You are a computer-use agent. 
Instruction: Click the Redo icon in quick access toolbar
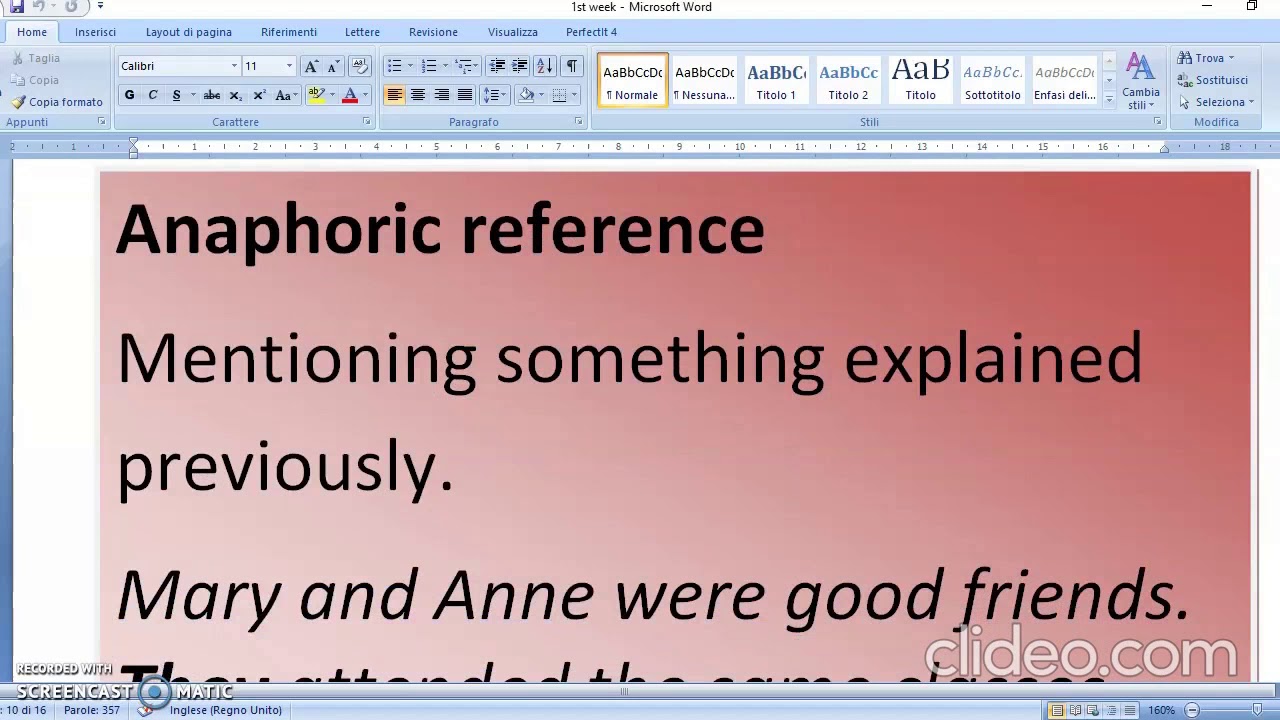pyautogui.click(x=71, y=6)
